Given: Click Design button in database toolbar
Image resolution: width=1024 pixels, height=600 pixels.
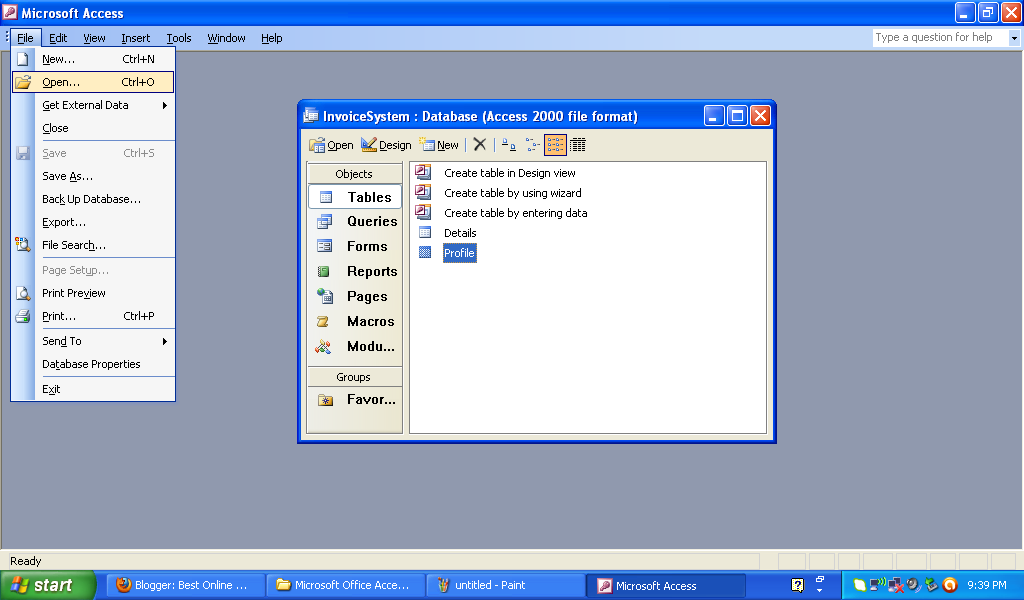Looking at the screenshot, I should tap(386, 145).
